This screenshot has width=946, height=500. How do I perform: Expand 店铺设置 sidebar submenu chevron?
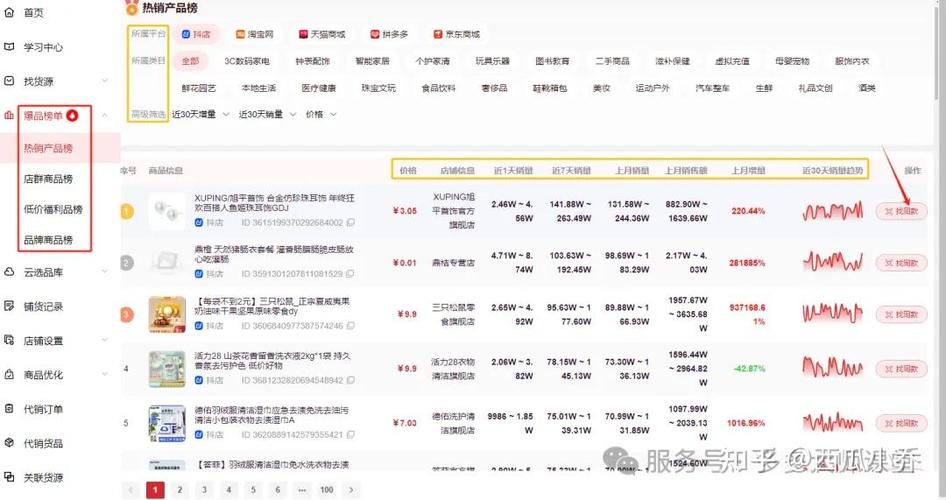point(104,340)
